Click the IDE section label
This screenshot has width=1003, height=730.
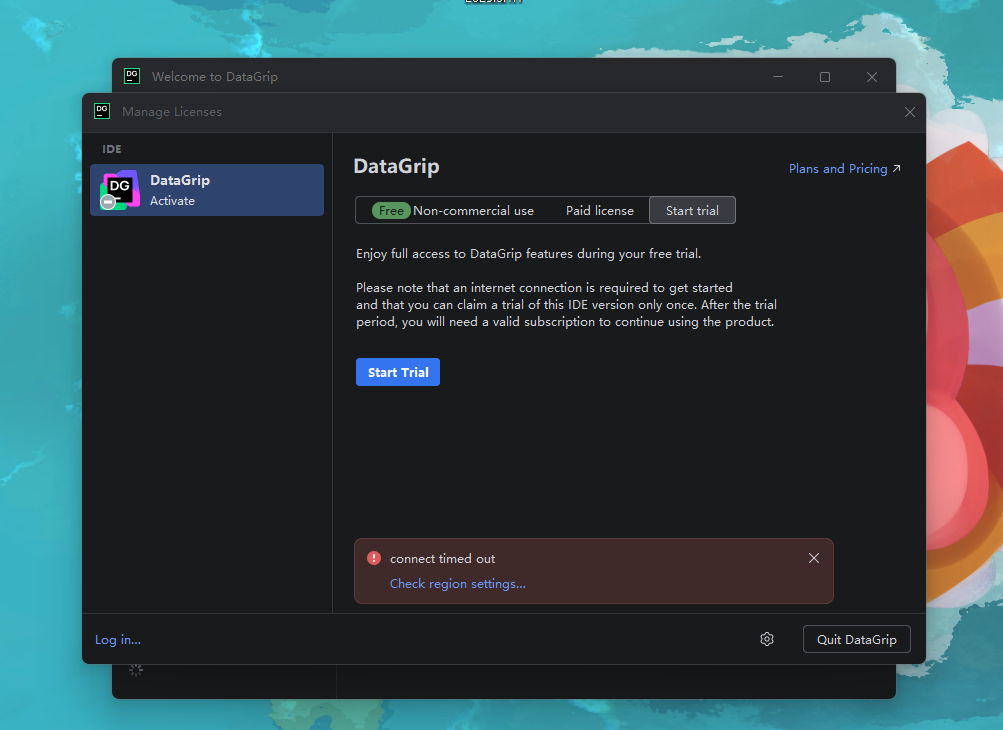[112, 149]
